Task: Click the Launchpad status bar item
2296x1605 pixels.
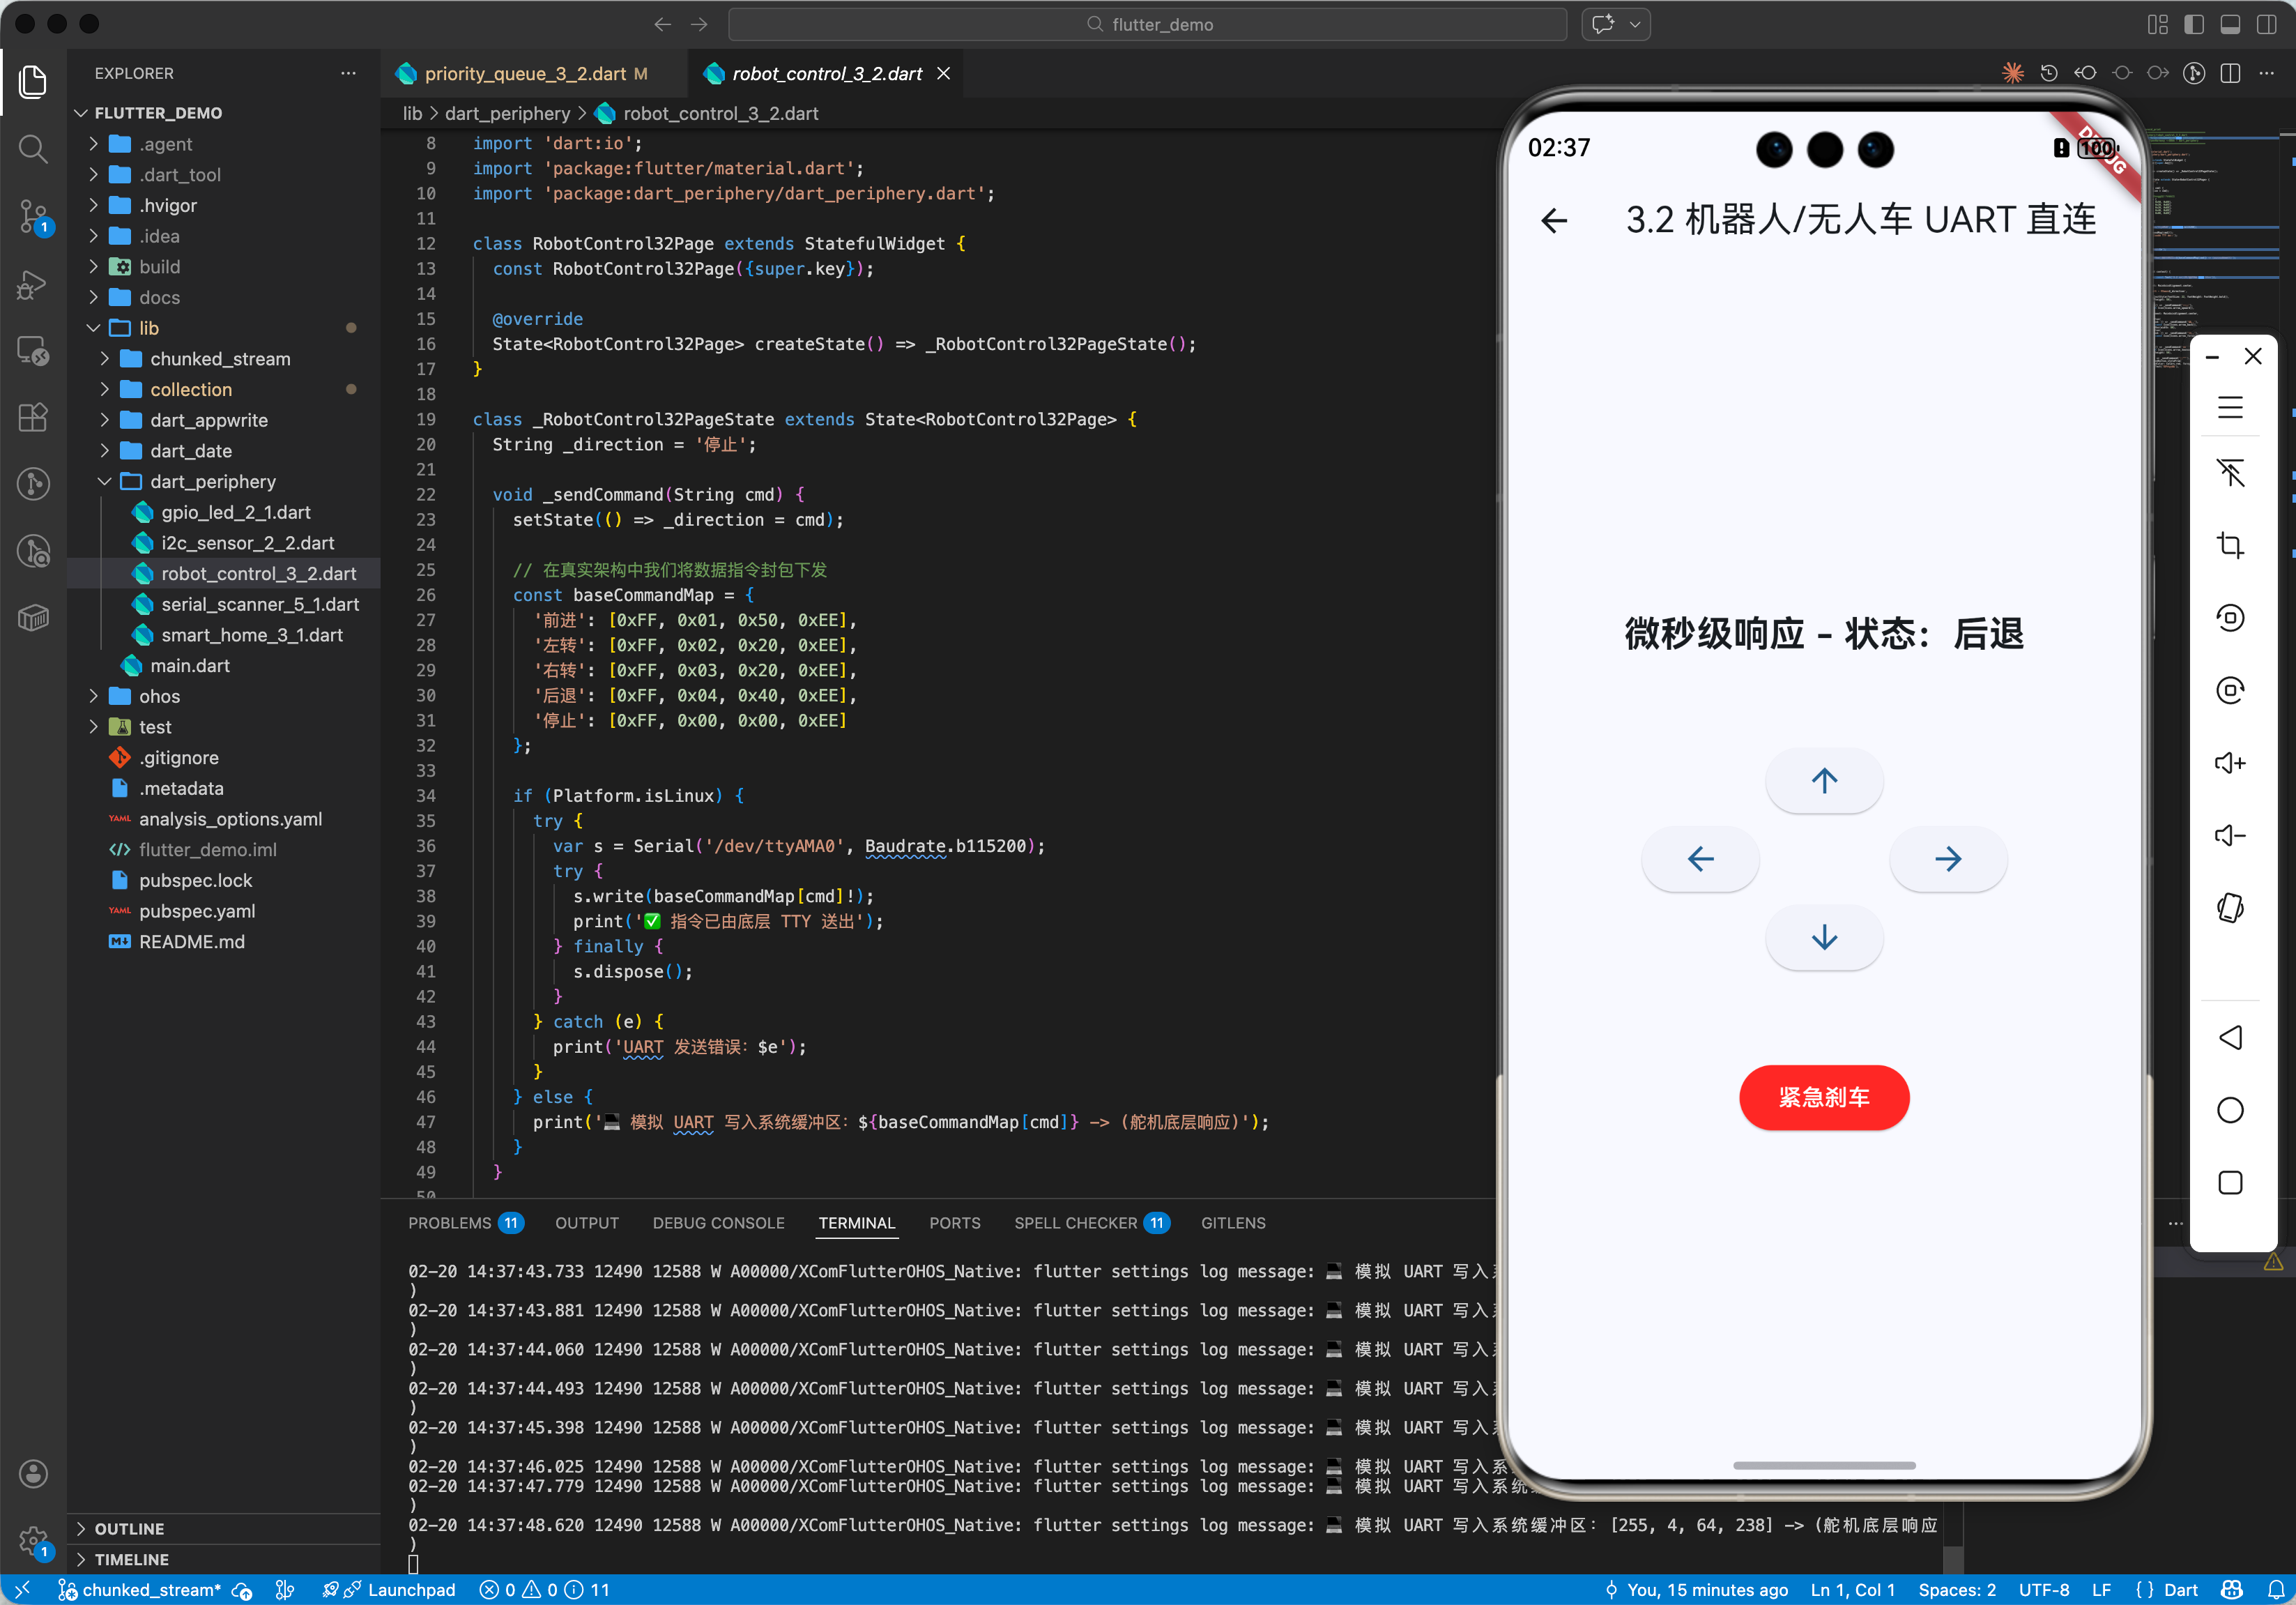Action: click(x=410, y=1589)
